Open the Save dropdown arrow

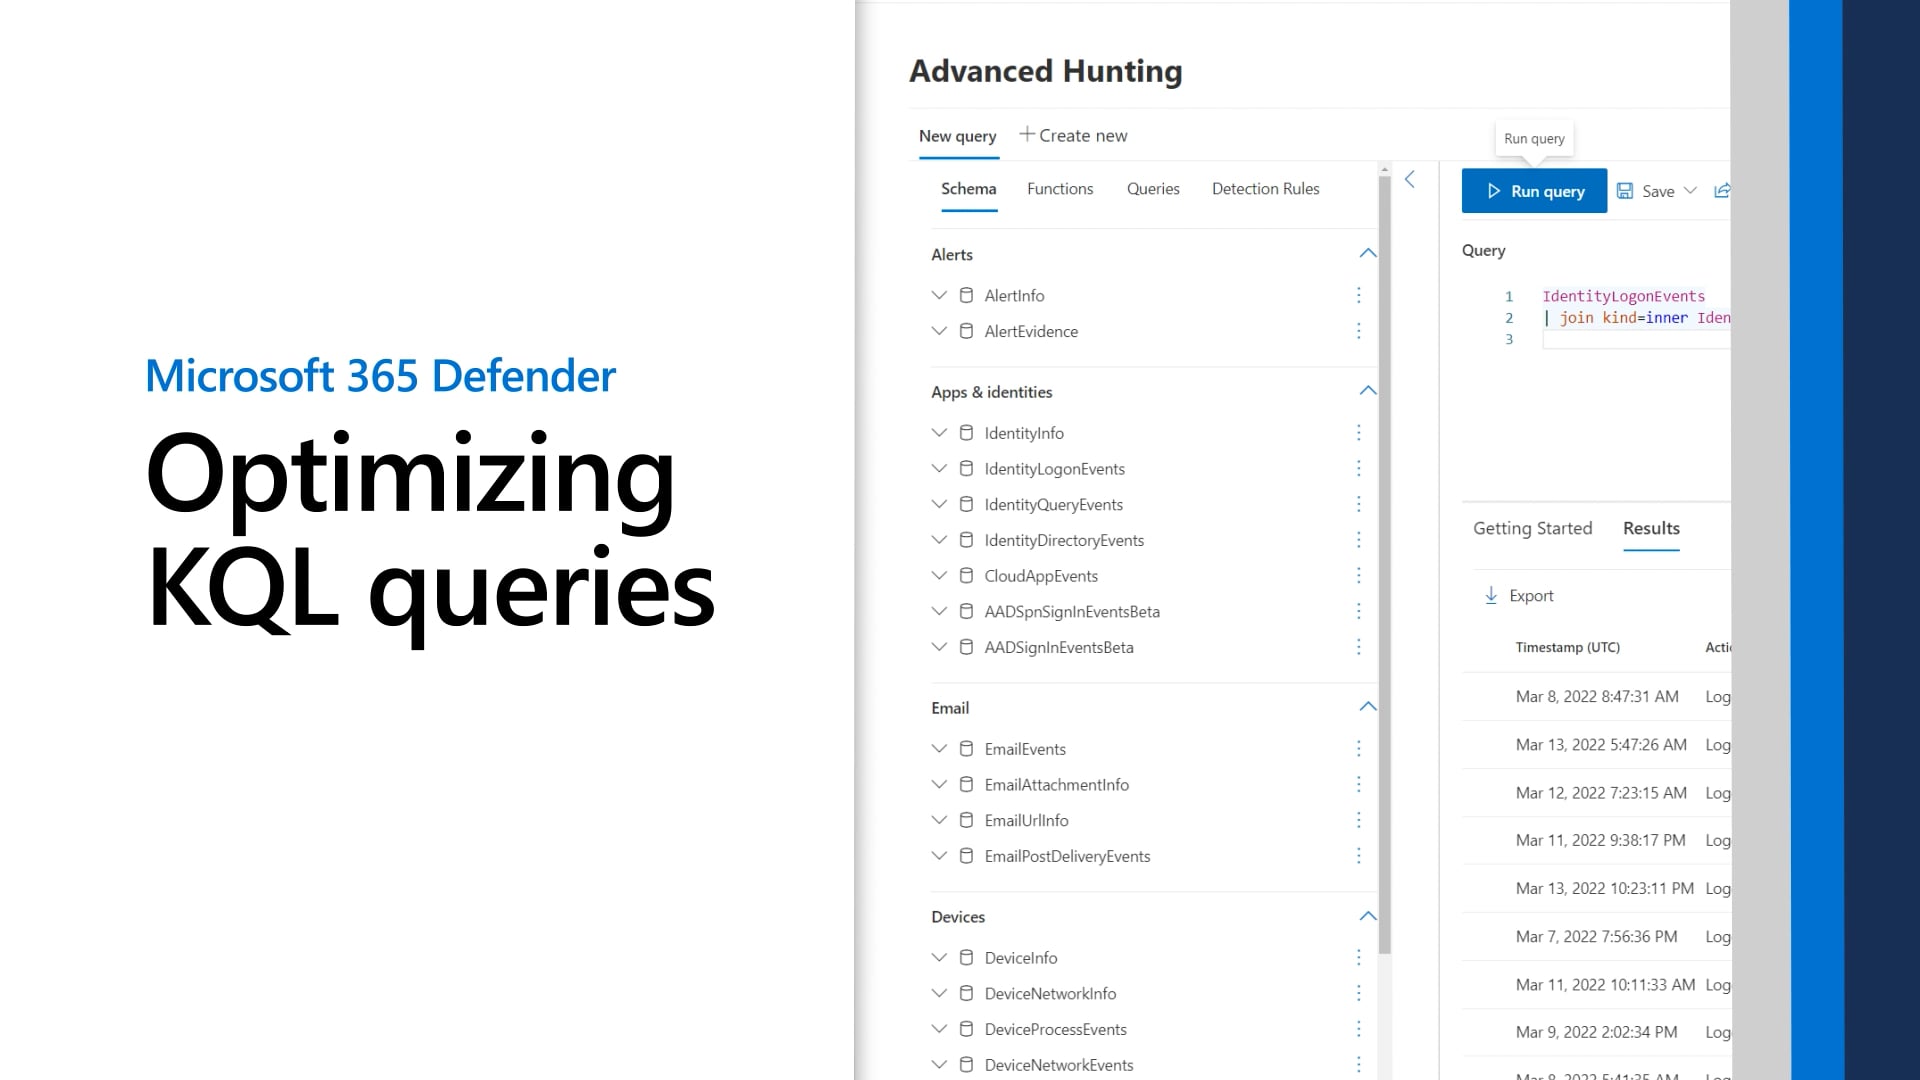point(1690,191)
